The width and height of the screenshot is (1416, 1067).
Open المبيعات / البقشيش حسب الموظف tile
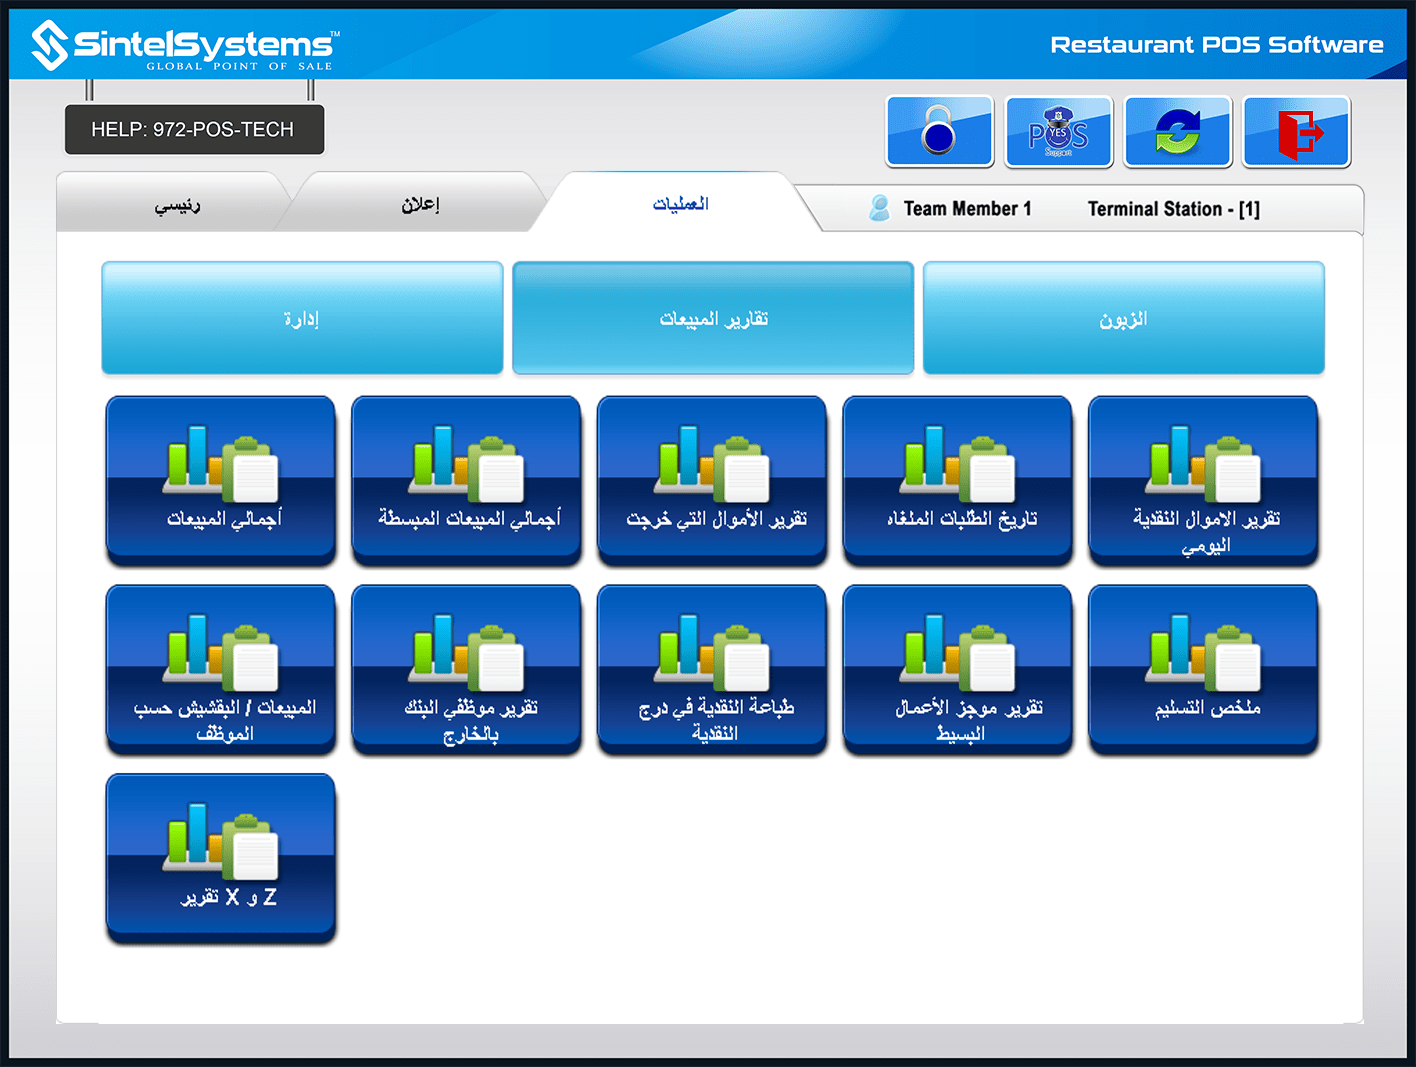point(221,670)
